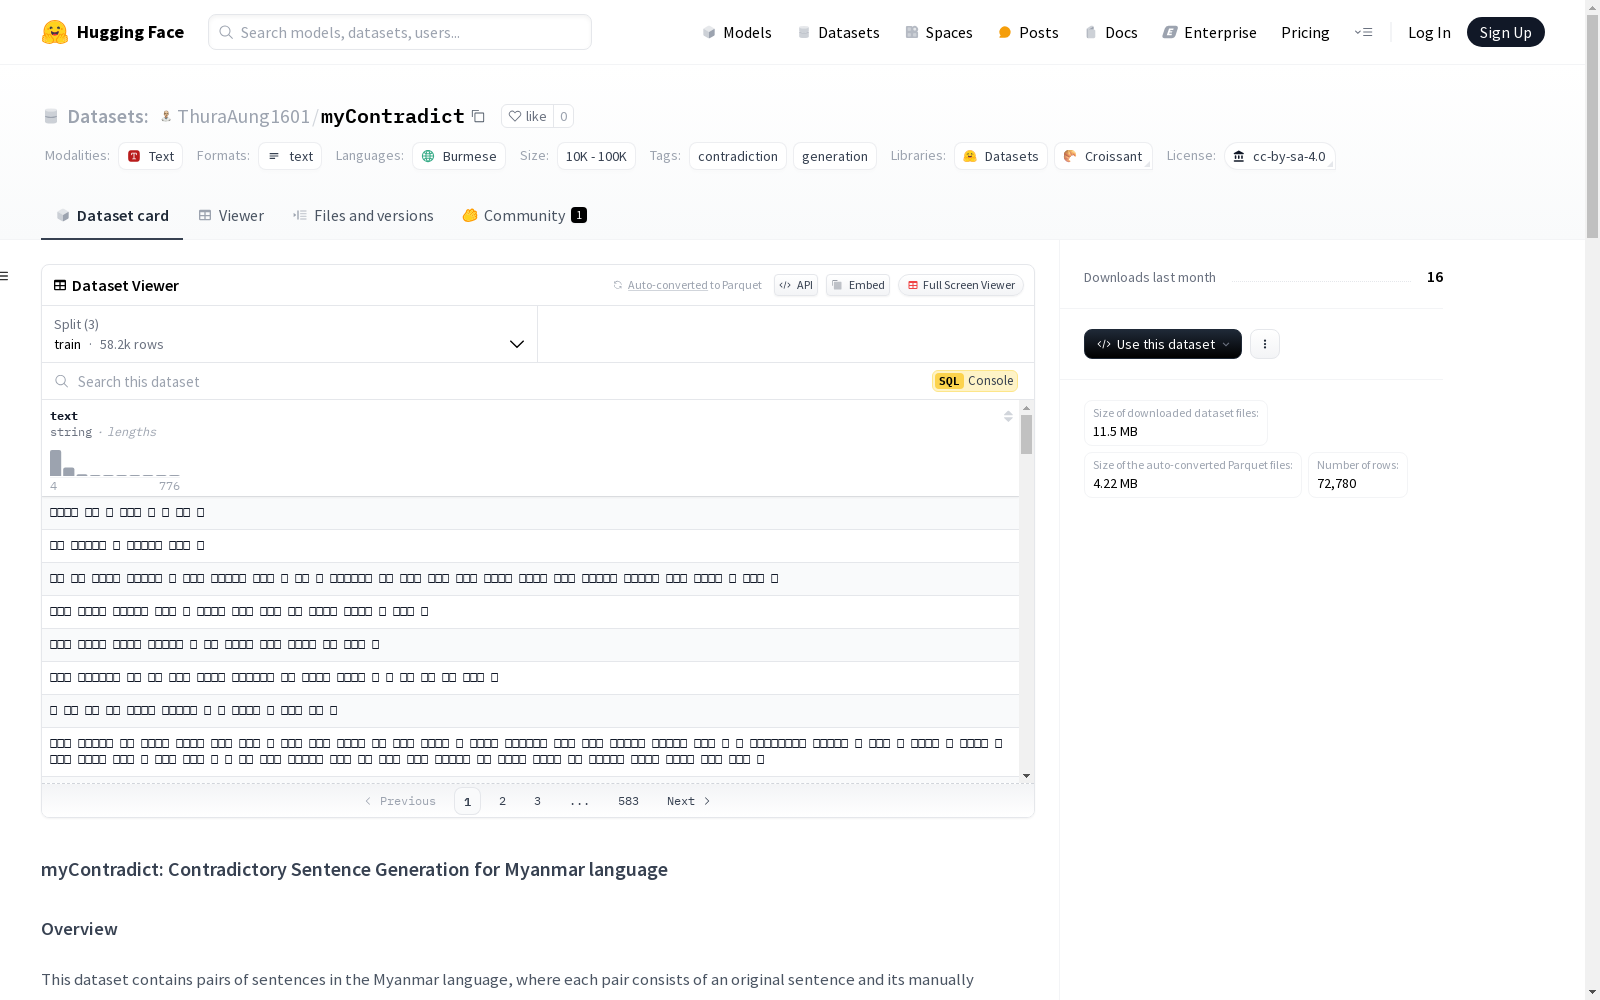The image size is (1600, 1000).
Task: Open ThuraAung1601 user profile
Action: tap(243, 116)
